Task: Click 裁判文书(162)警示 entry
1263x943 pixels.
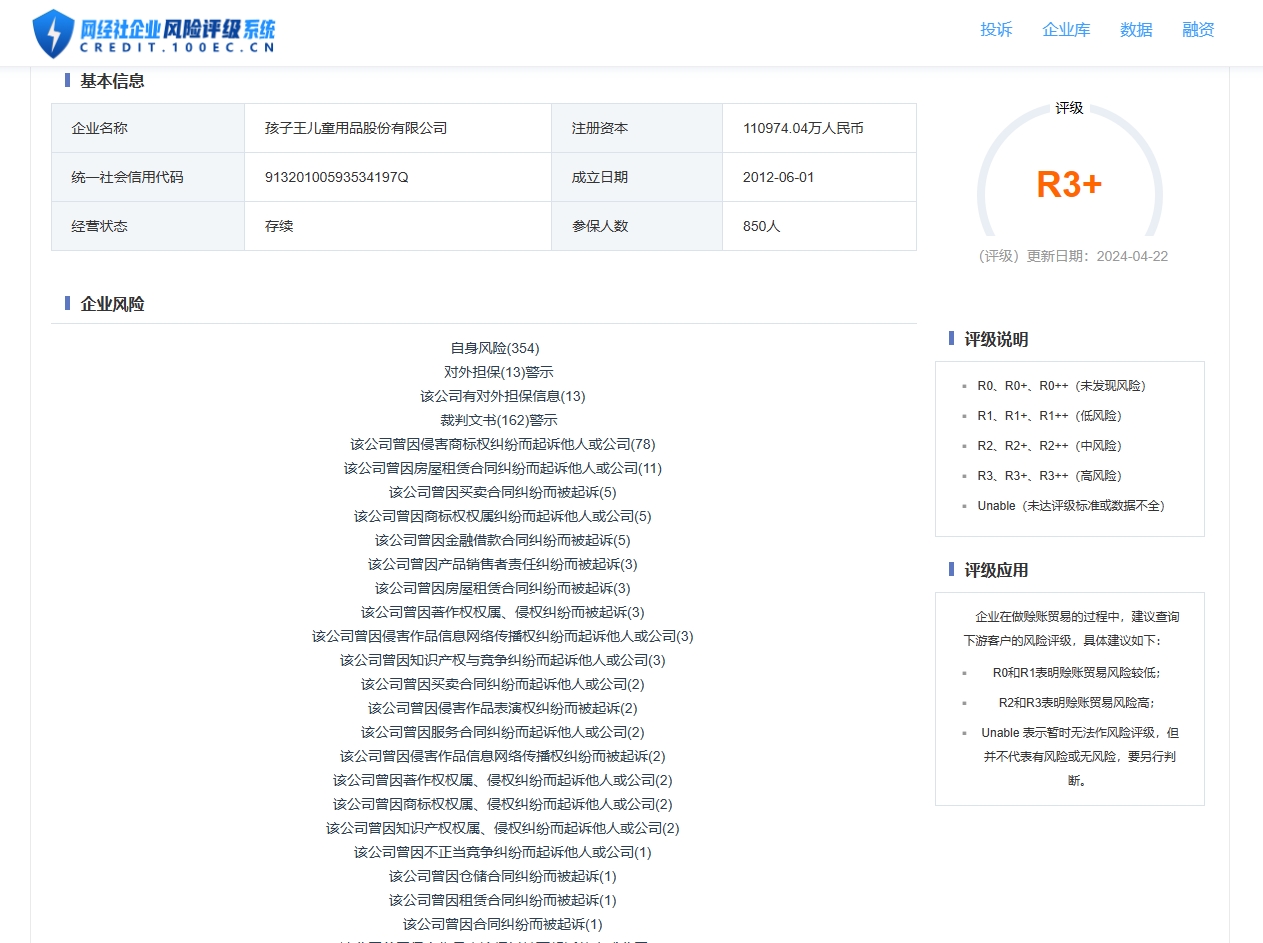Action: [x=499, y=420]
